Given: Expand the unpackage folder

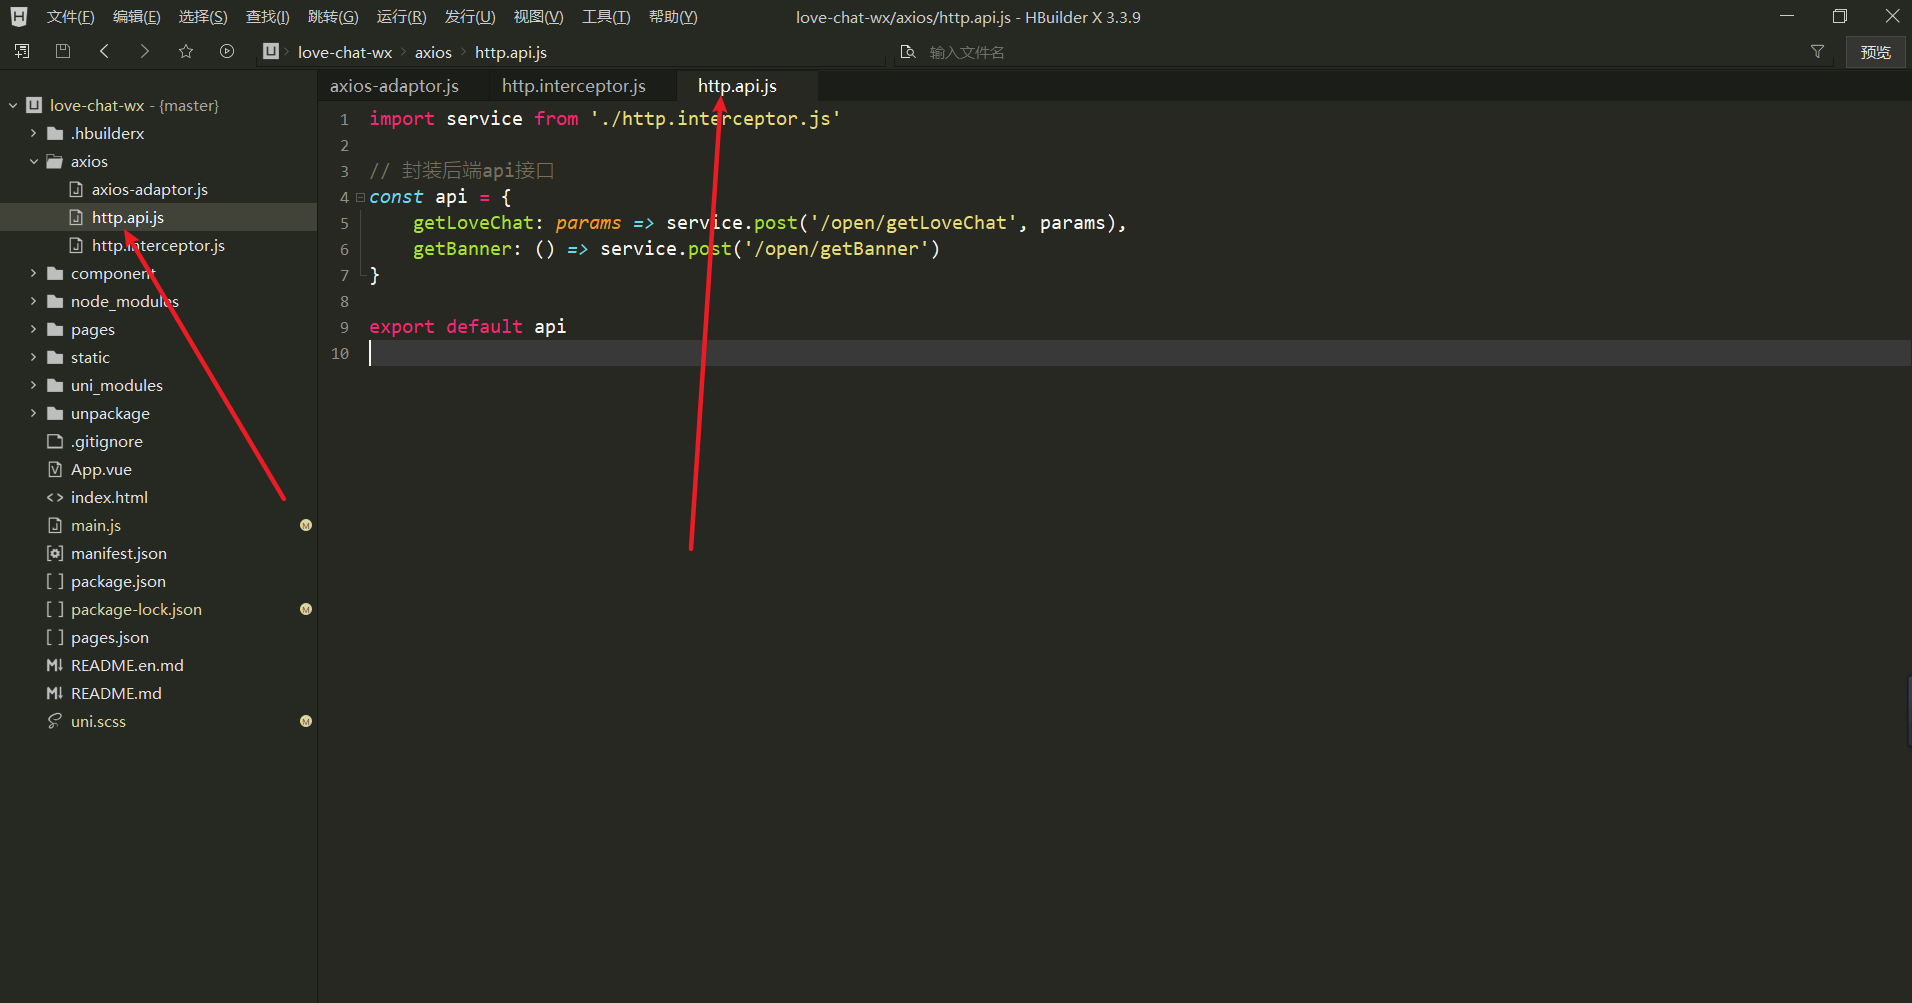Looking at the screenshot, I should [33, 413].
